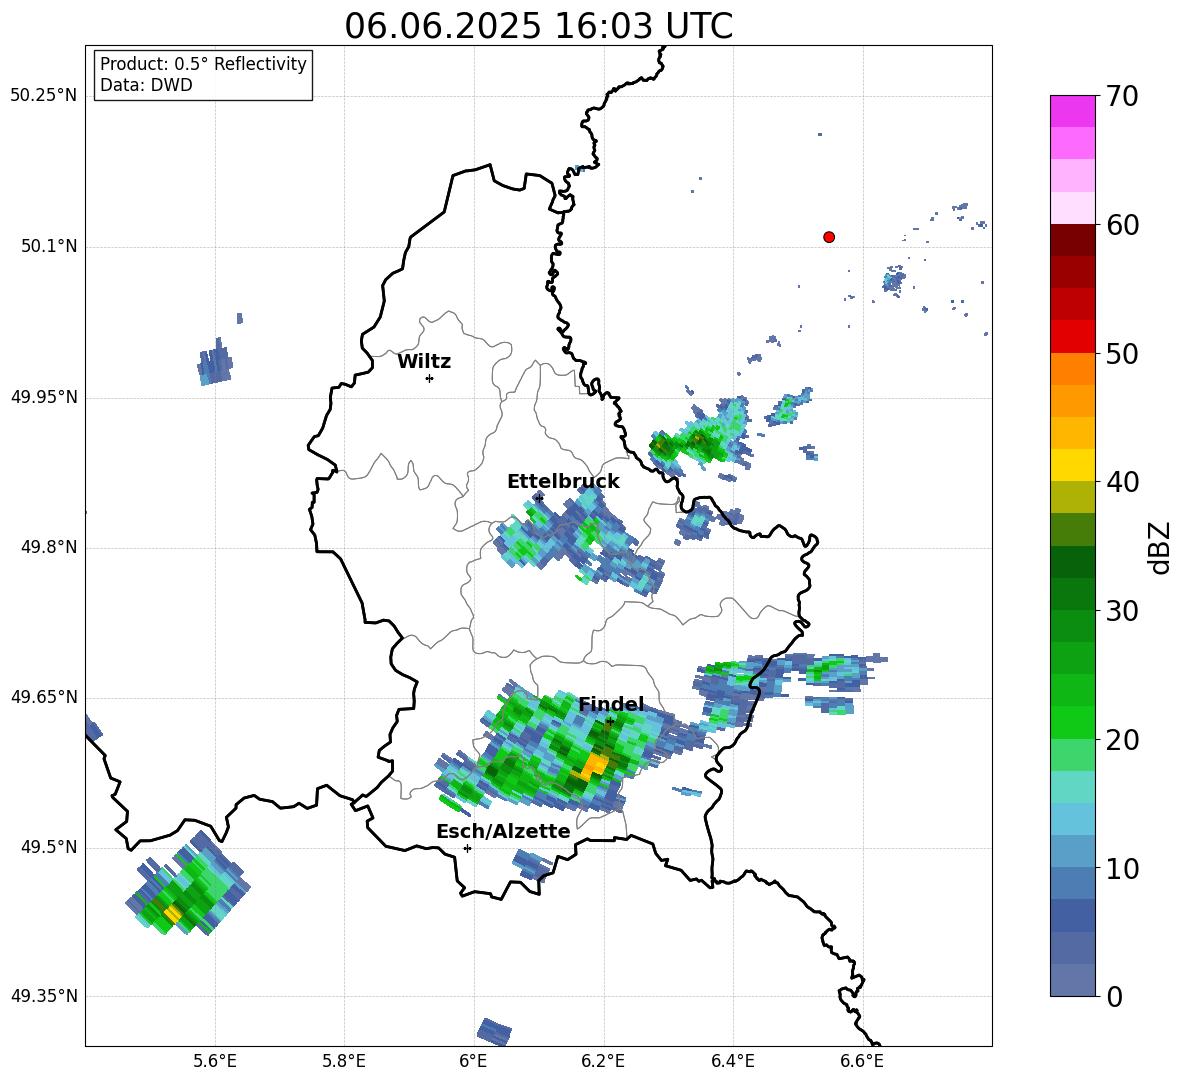Image resolution: width=1184 pixels, height=1081 pixels.
Task: Click the 60 value on colorbar
Action: click(1122, 225)
